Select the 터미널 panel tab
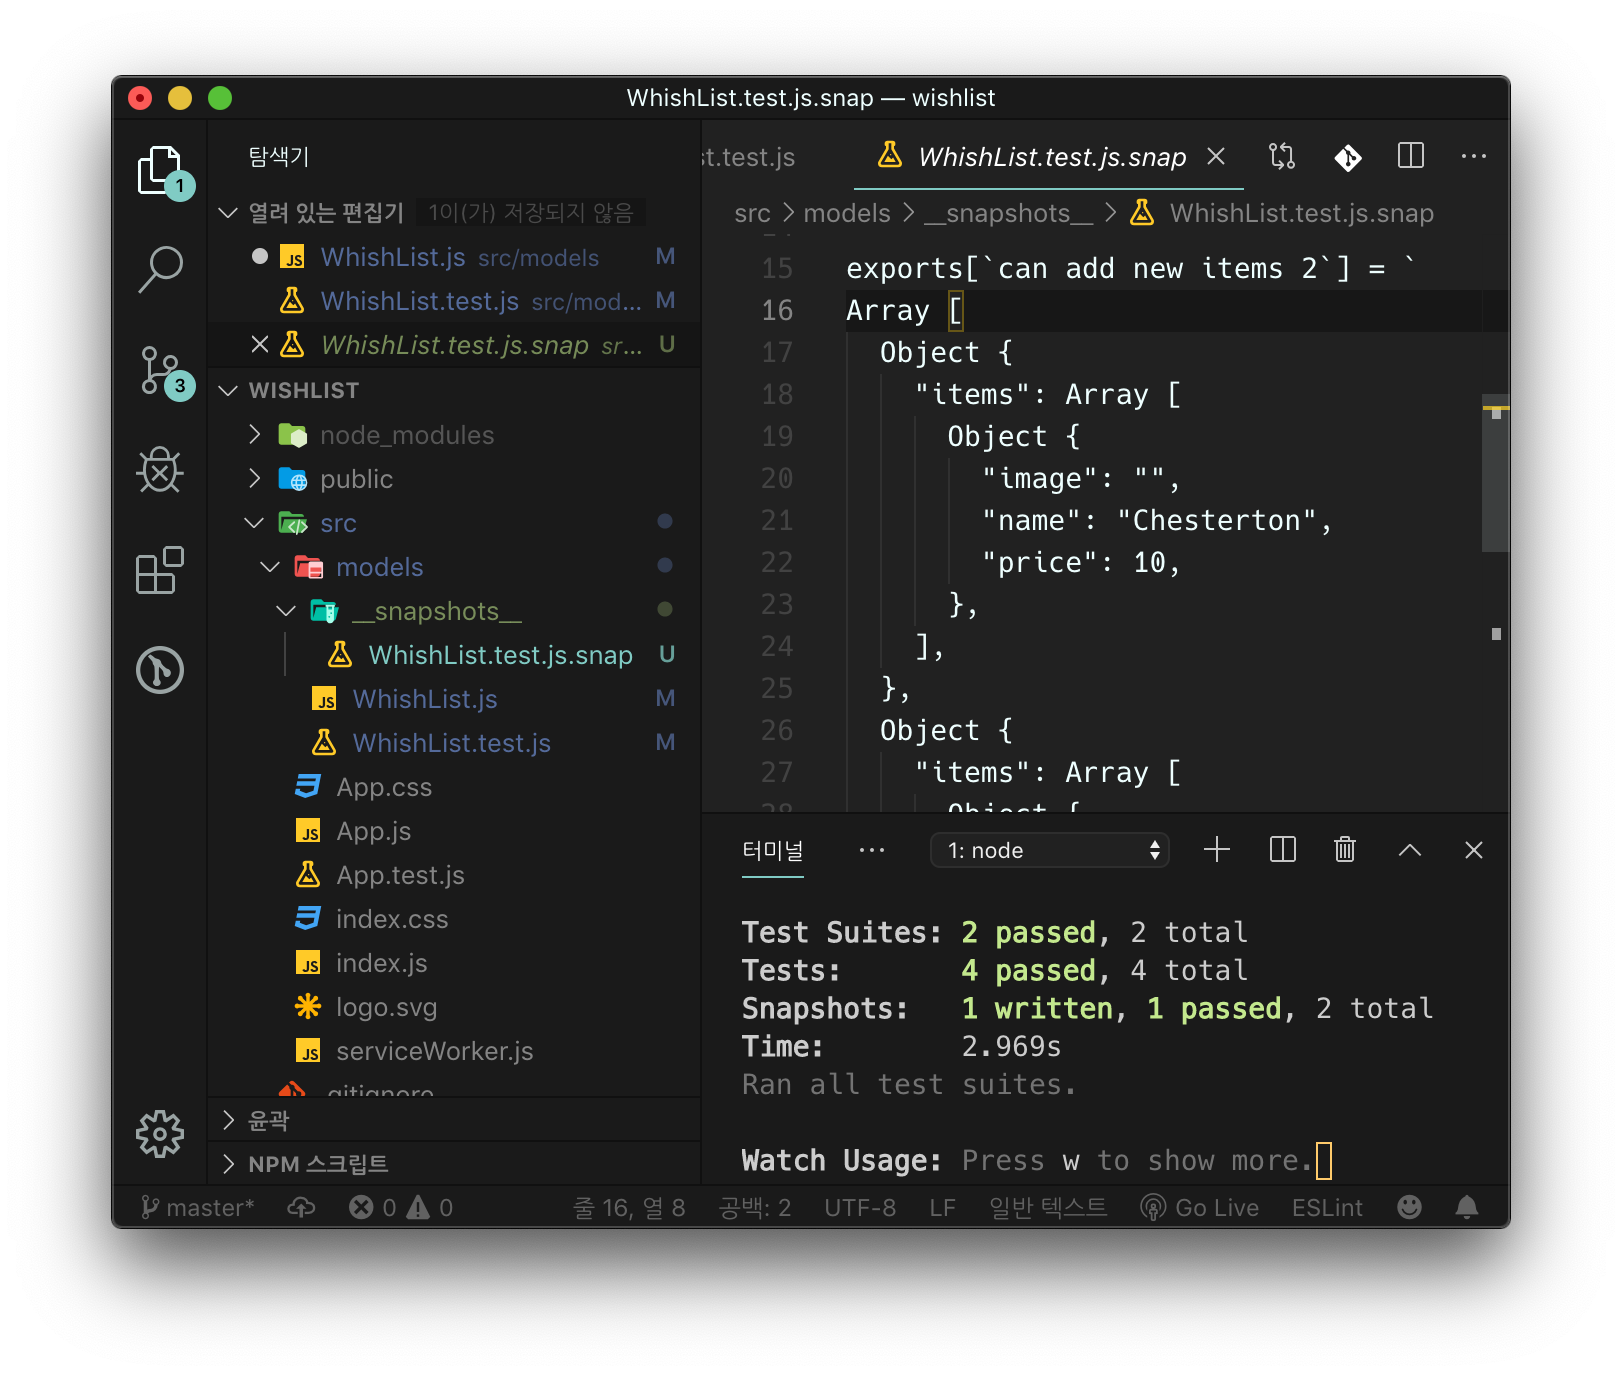Screen dimensions: 1622x1376 tap(773, 850)
